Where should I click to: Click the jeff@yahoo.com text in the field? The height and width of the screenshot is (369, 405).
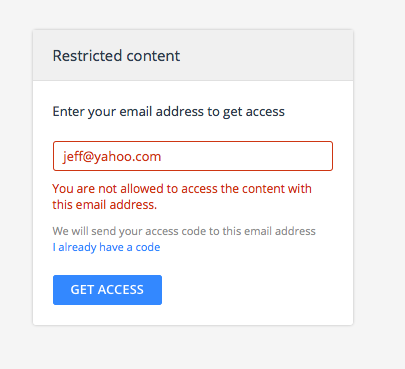[112, 156]
